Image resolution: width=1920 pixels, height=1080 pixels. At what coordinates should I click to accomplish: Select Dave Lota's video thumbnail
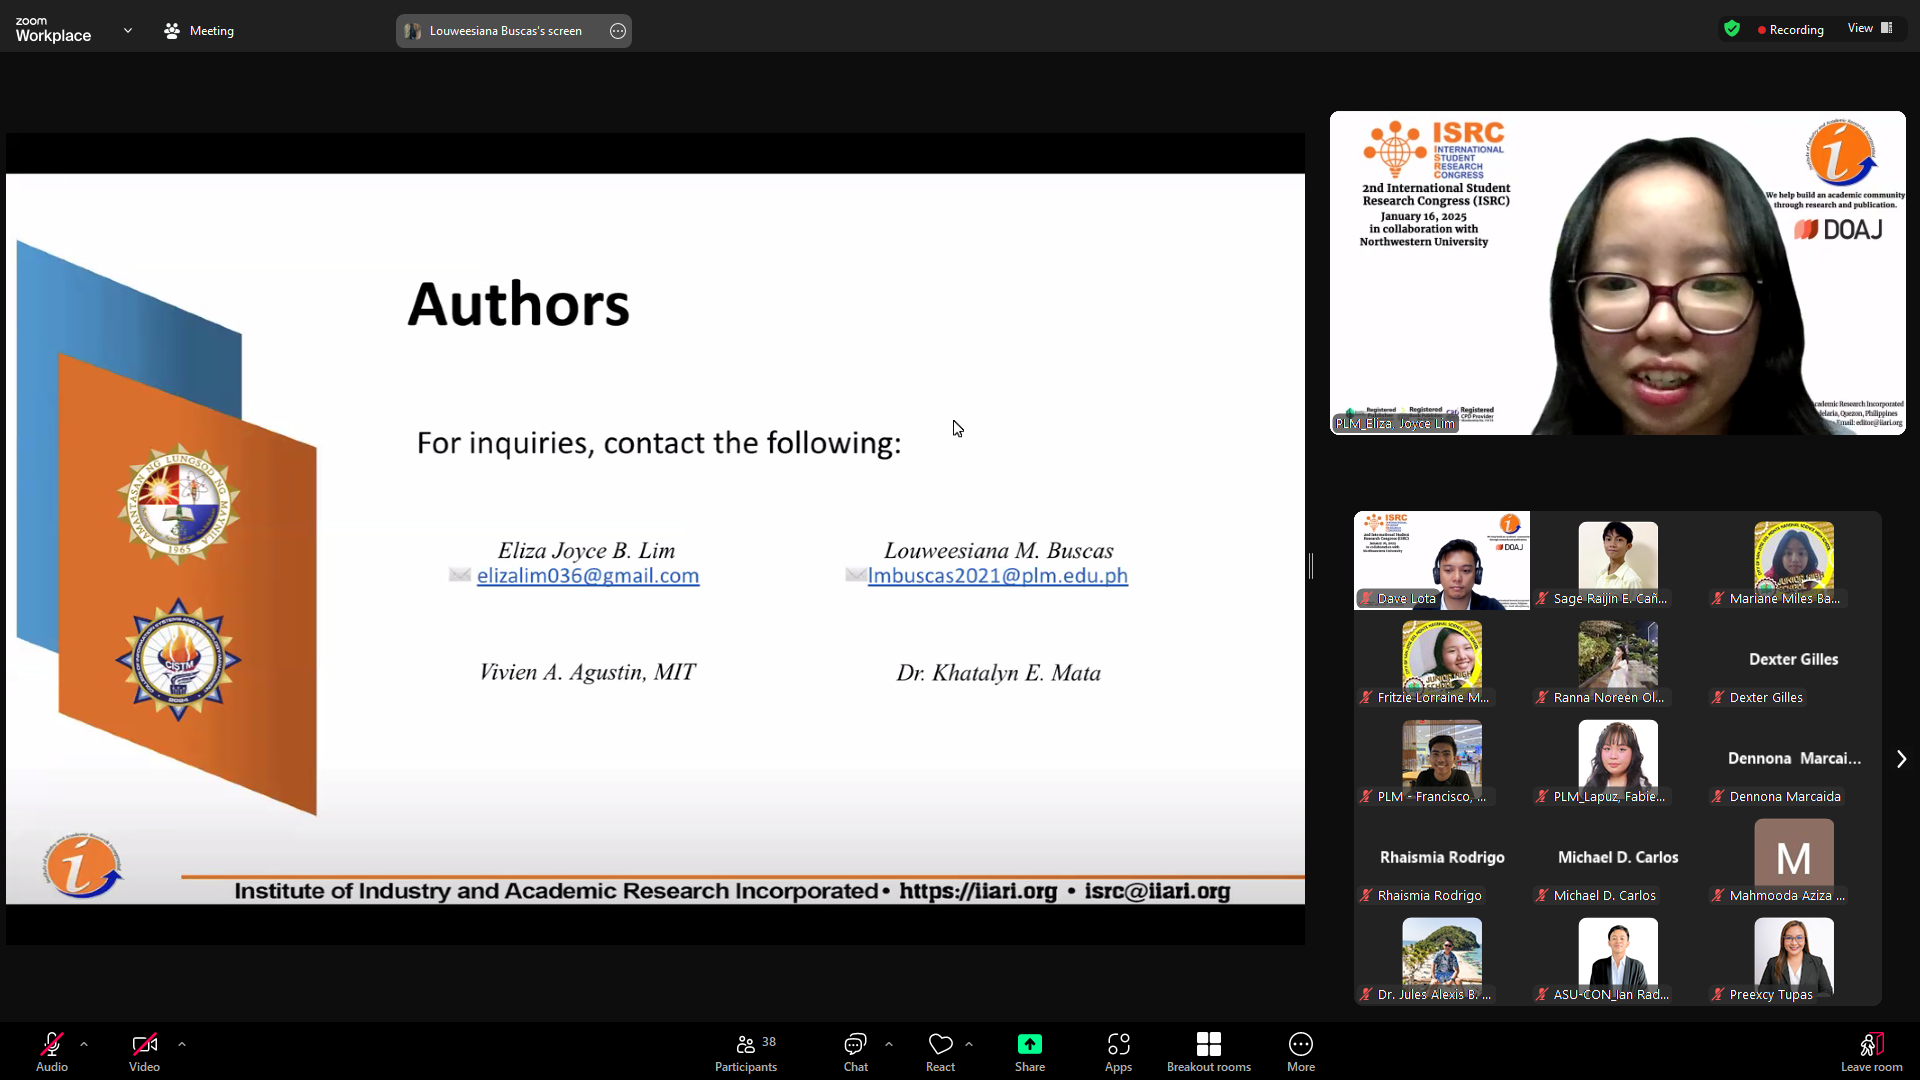[1441, 560]
